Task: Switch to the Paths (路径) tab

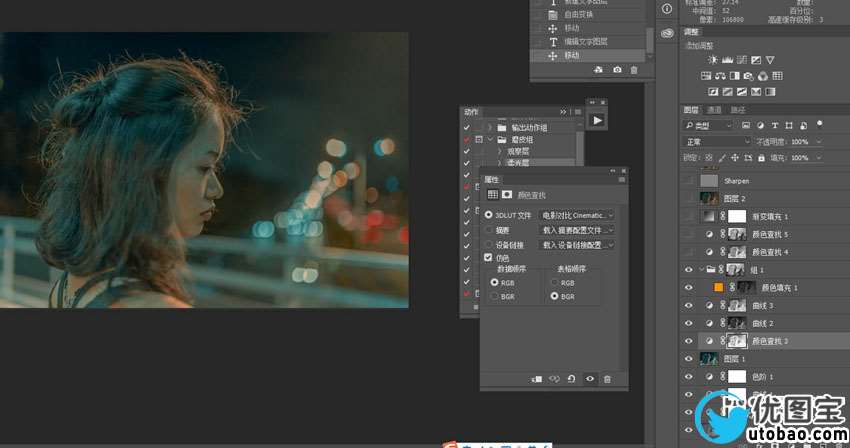Action: 738,110
